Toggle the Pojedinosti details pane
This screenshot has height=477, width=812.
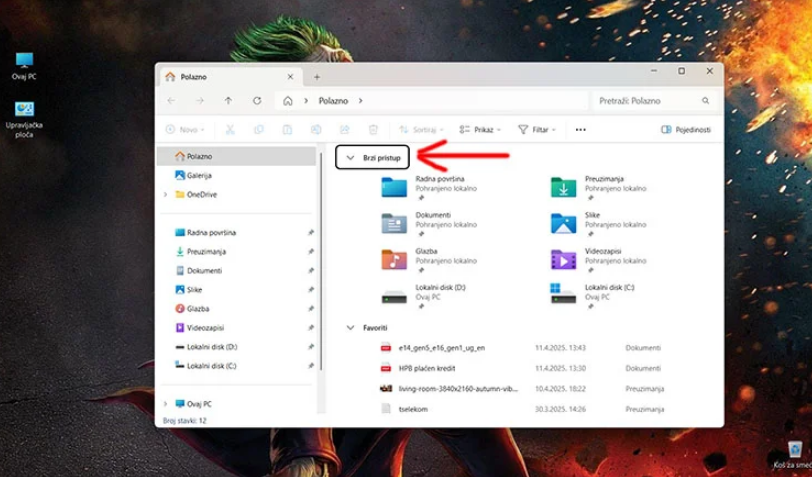686,129
